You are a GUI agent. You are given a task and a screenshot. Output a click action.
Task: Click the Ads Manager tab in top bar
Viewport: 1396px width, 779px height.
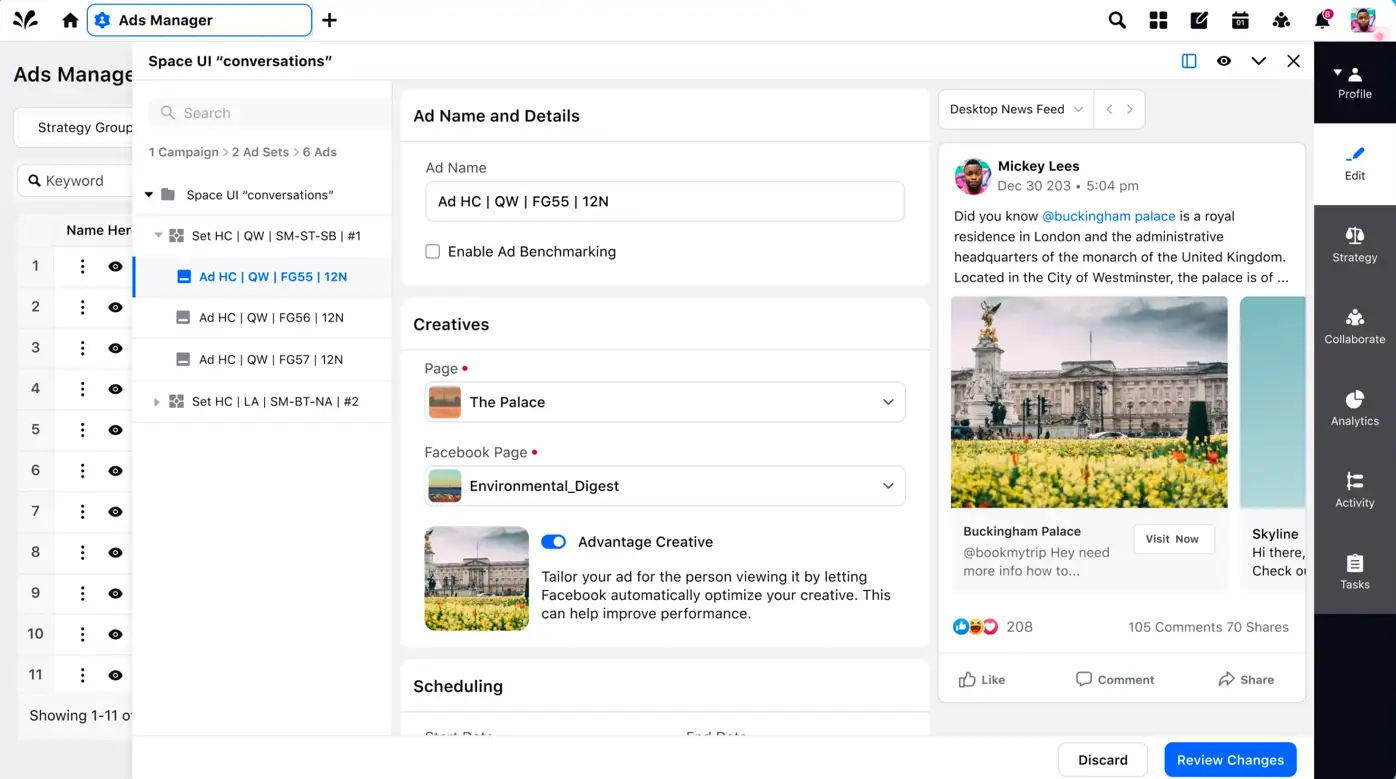click(x=199, y=20)
